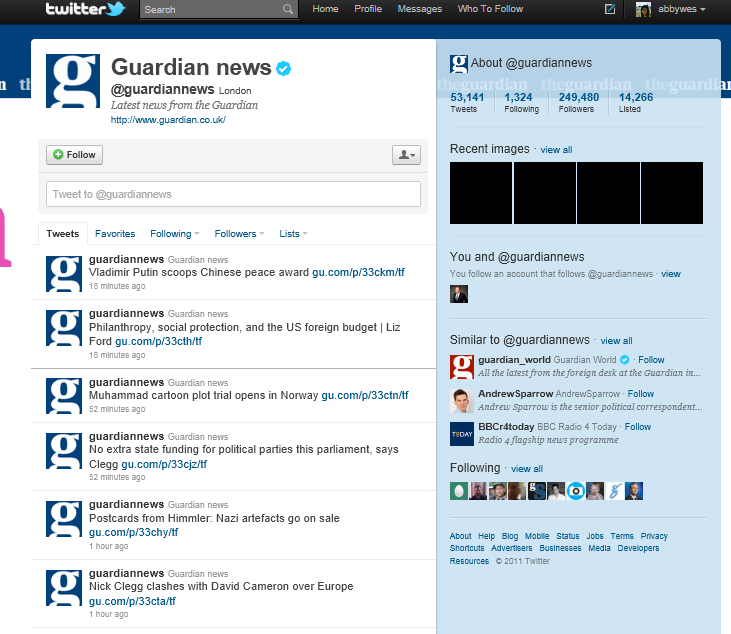Viewport: 731px width, 634px height.
Task: Expand the Lists tab dropdown
Action: [x=305, y=234]
